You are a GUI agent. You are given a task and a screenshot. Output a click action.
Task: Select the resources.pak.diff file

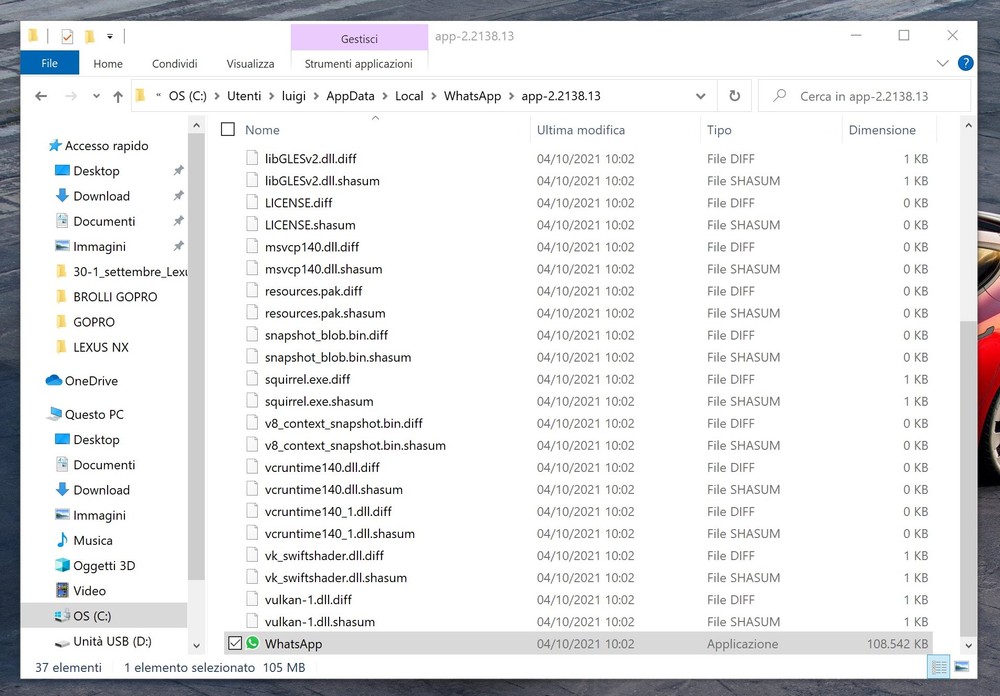pyautogui.click(x=313, y=291)
